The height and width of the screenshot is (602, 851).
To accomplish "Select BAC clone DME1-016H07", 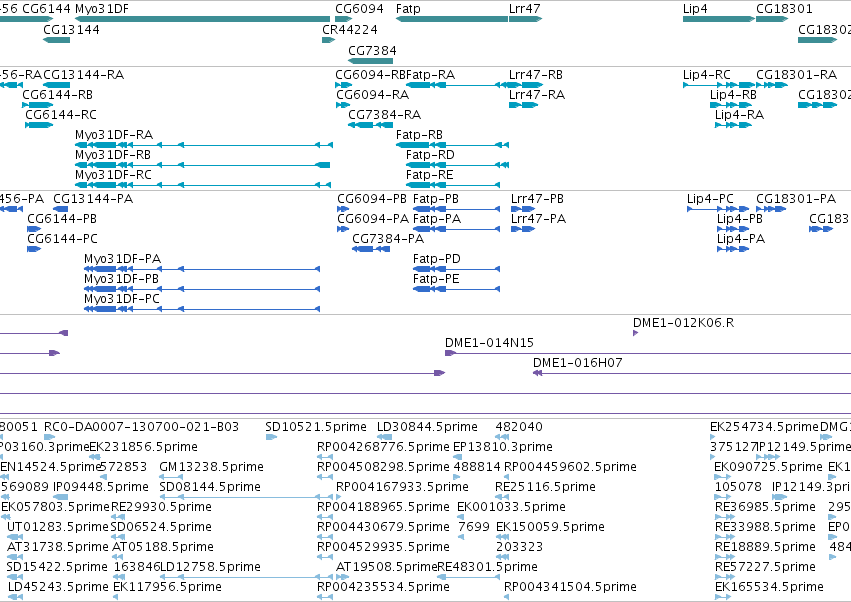I will (692, 373).
